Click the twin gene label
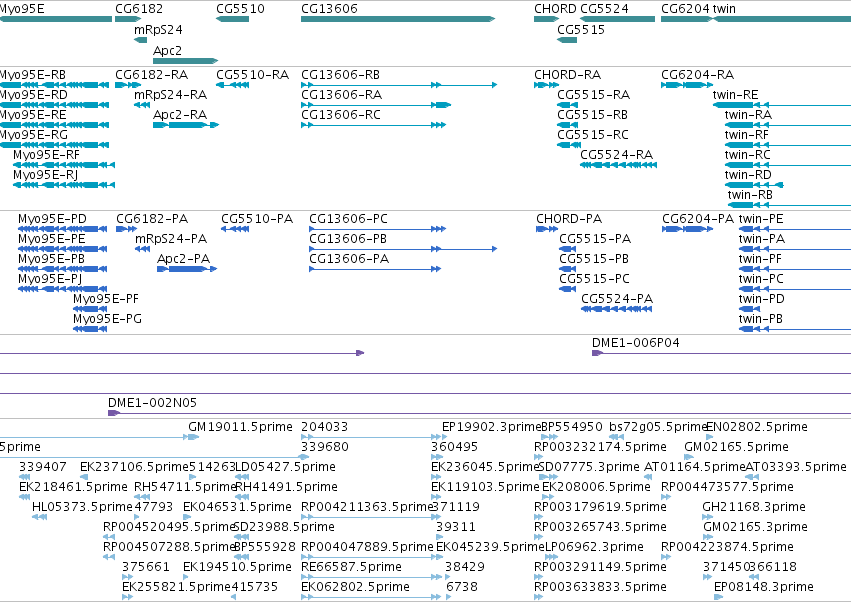Image resolution: width=851 pixels, height=602 pixels. point(724,9)
